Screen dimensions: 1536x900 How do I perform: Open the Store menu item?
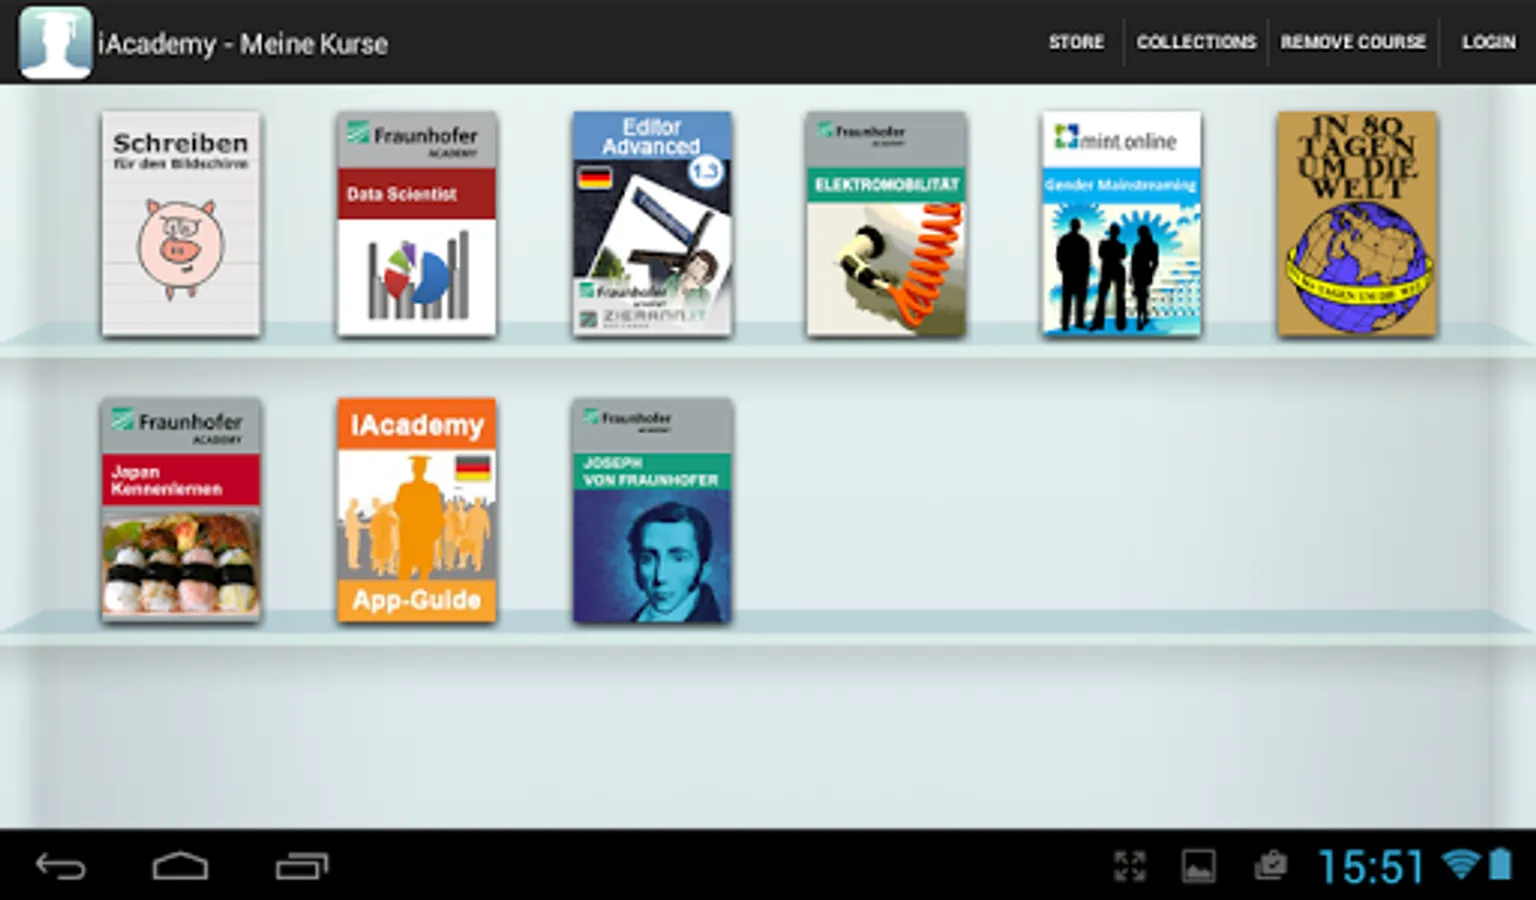click(x=1076, y=42)
